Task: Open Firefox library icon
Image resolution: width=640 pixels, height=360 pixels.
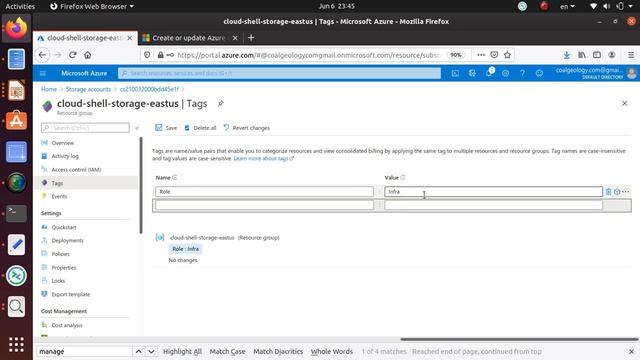Action: coord(582,55)
